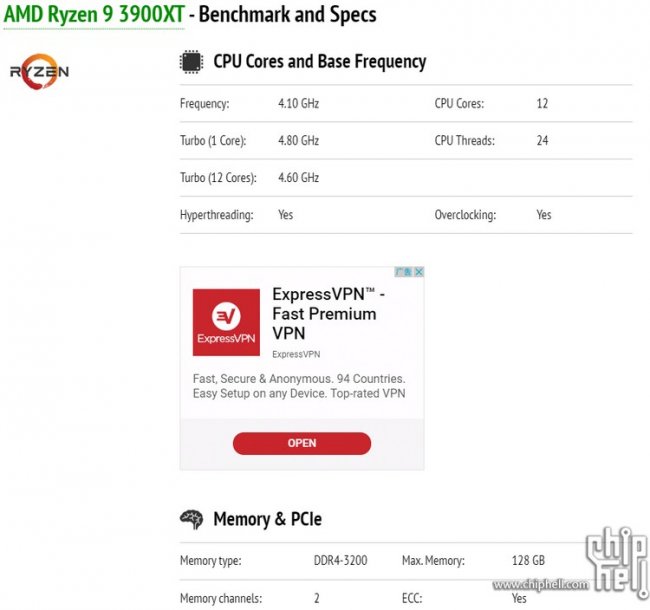Viewport: 650px width, 610px height.
Task: Select the Memory & PCIe section heading
Action: [x=267, y=519]
